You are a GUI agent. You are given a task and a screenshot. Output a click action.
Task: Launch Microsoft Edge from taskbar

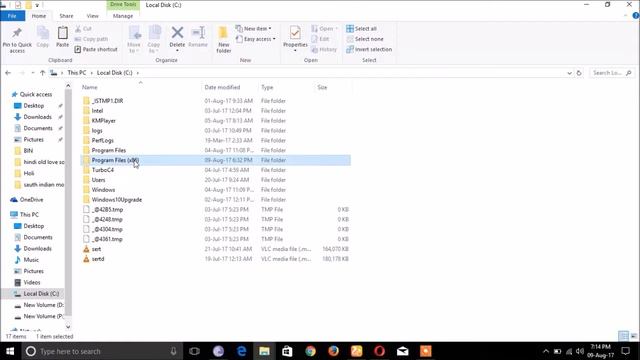(x=241, y=351)
